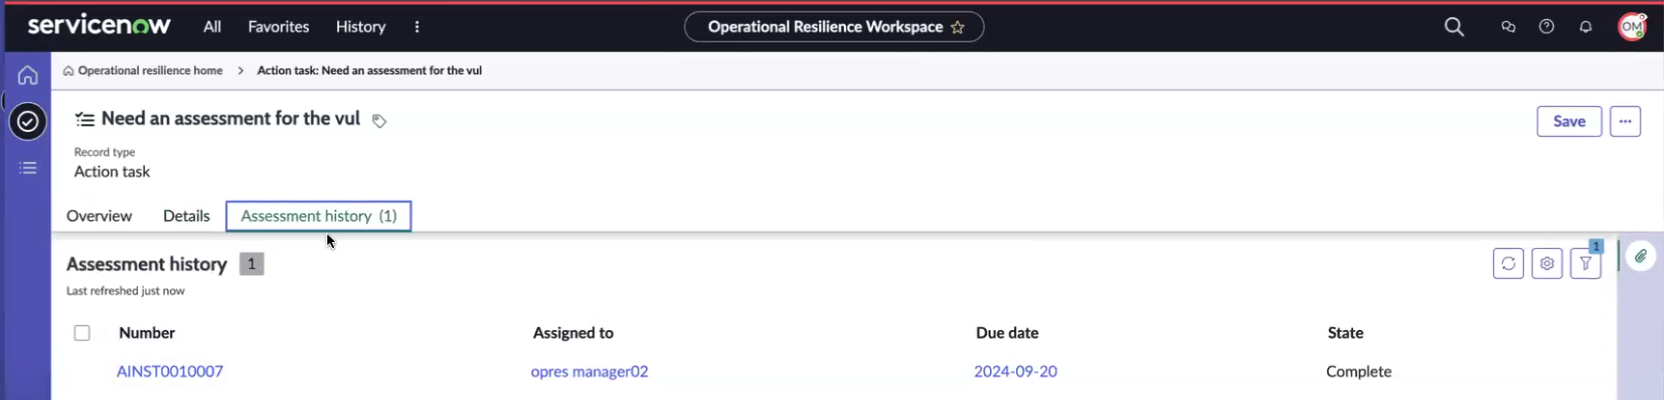Click the refresh list icon
This screenshot has width=1664, height=400.
click(x=1508, y=263)
